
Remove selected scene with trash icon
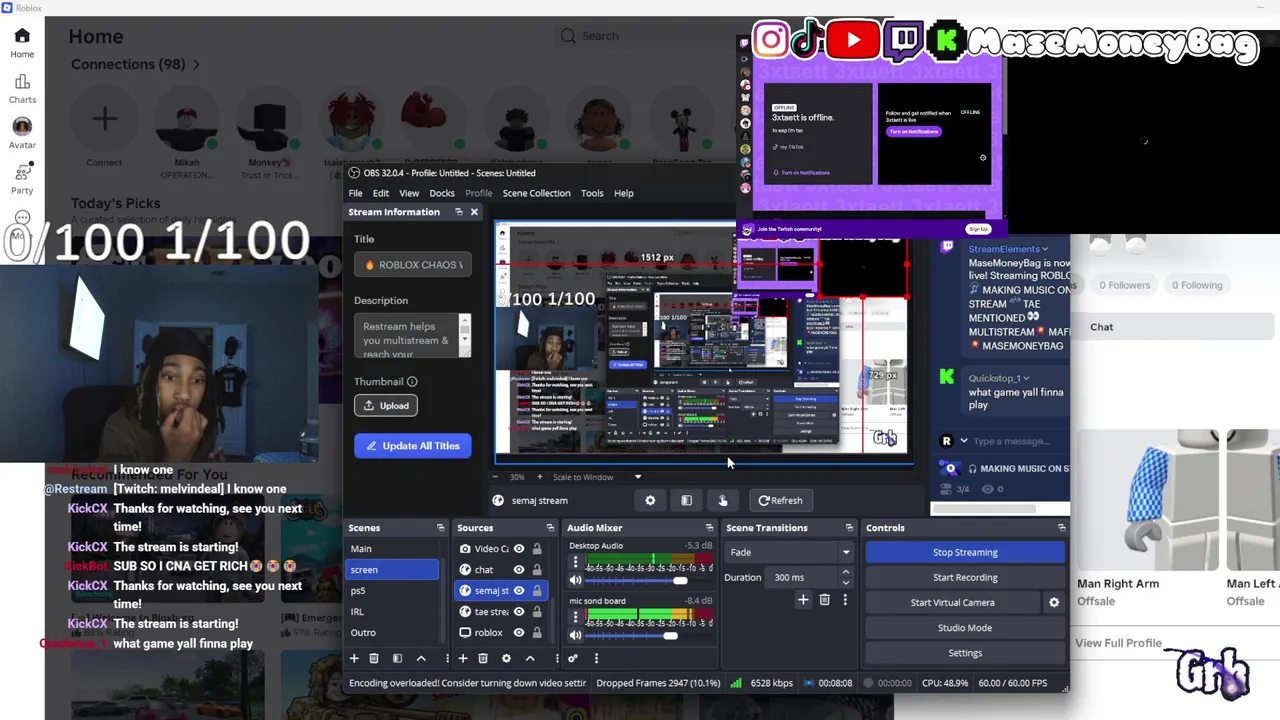click(x=374, y=658)
